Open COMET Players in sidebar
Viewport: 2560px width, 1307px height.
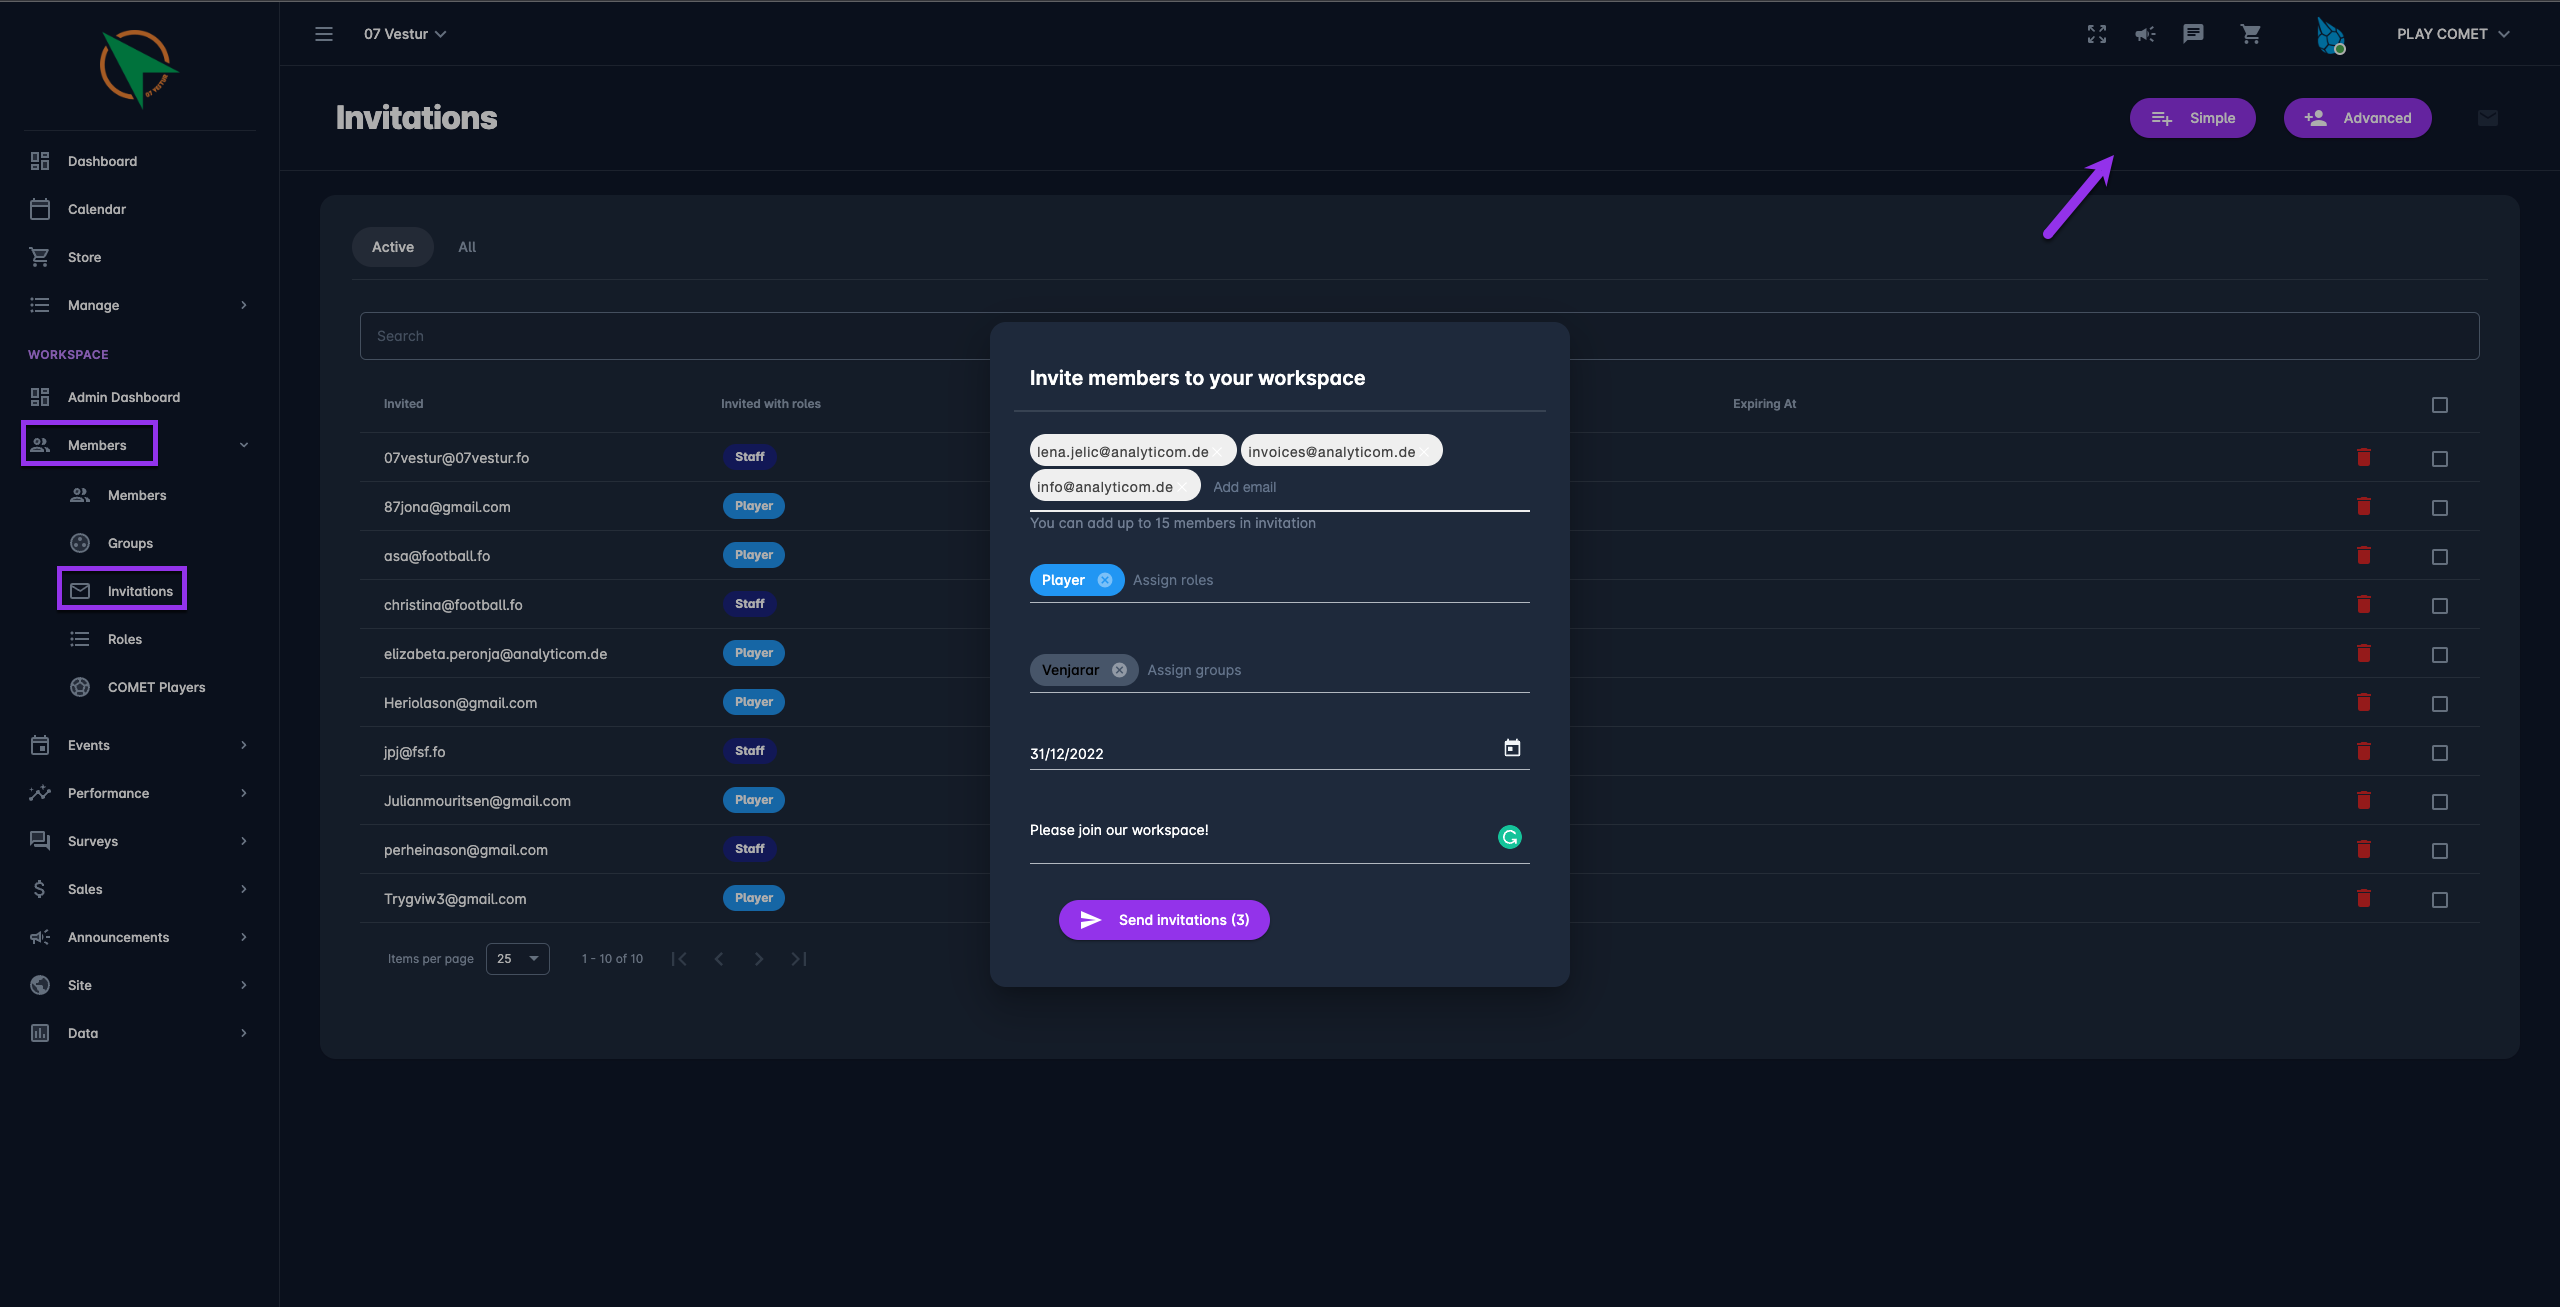coord(156,687)
